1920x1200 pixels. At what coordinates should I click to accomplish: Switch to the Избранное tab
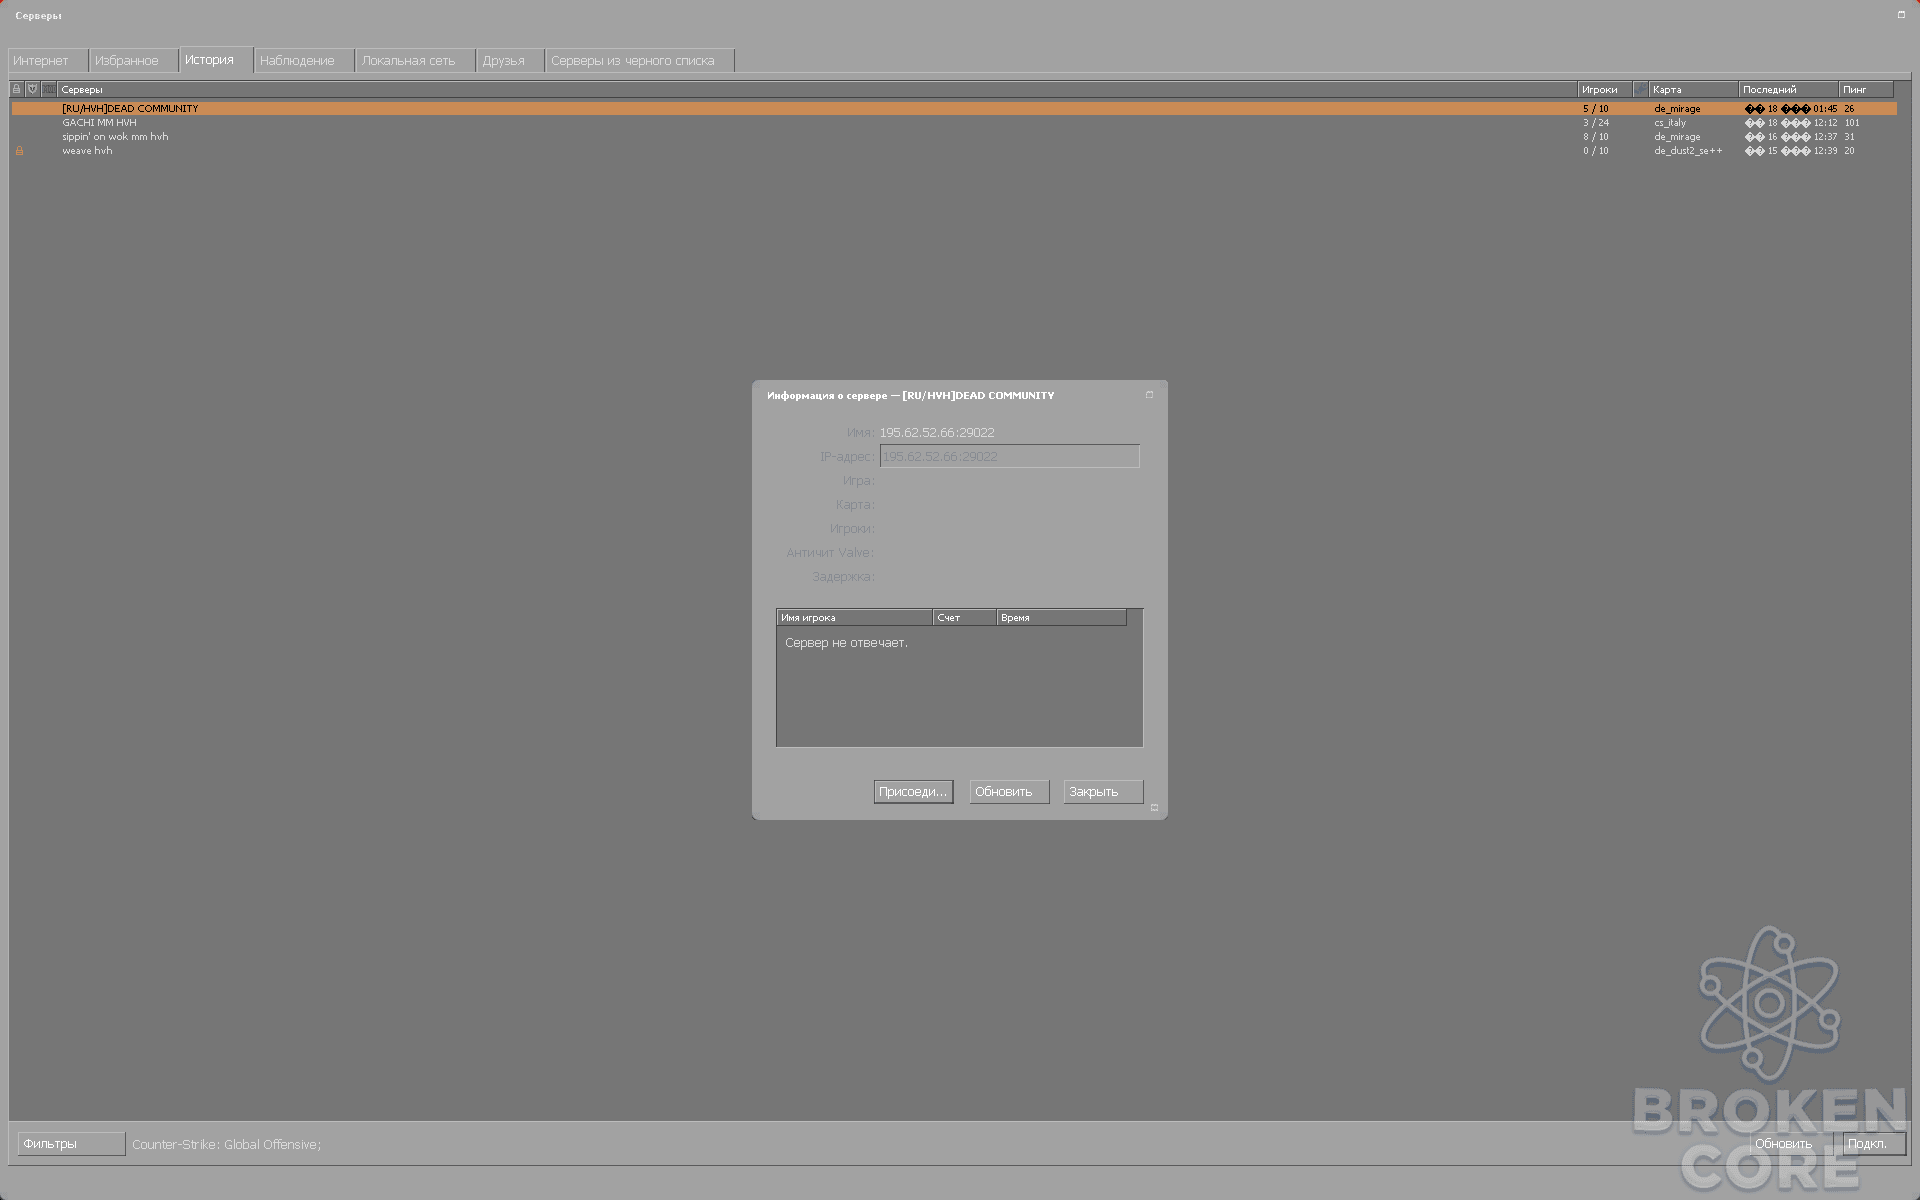[x=134, y=61]
